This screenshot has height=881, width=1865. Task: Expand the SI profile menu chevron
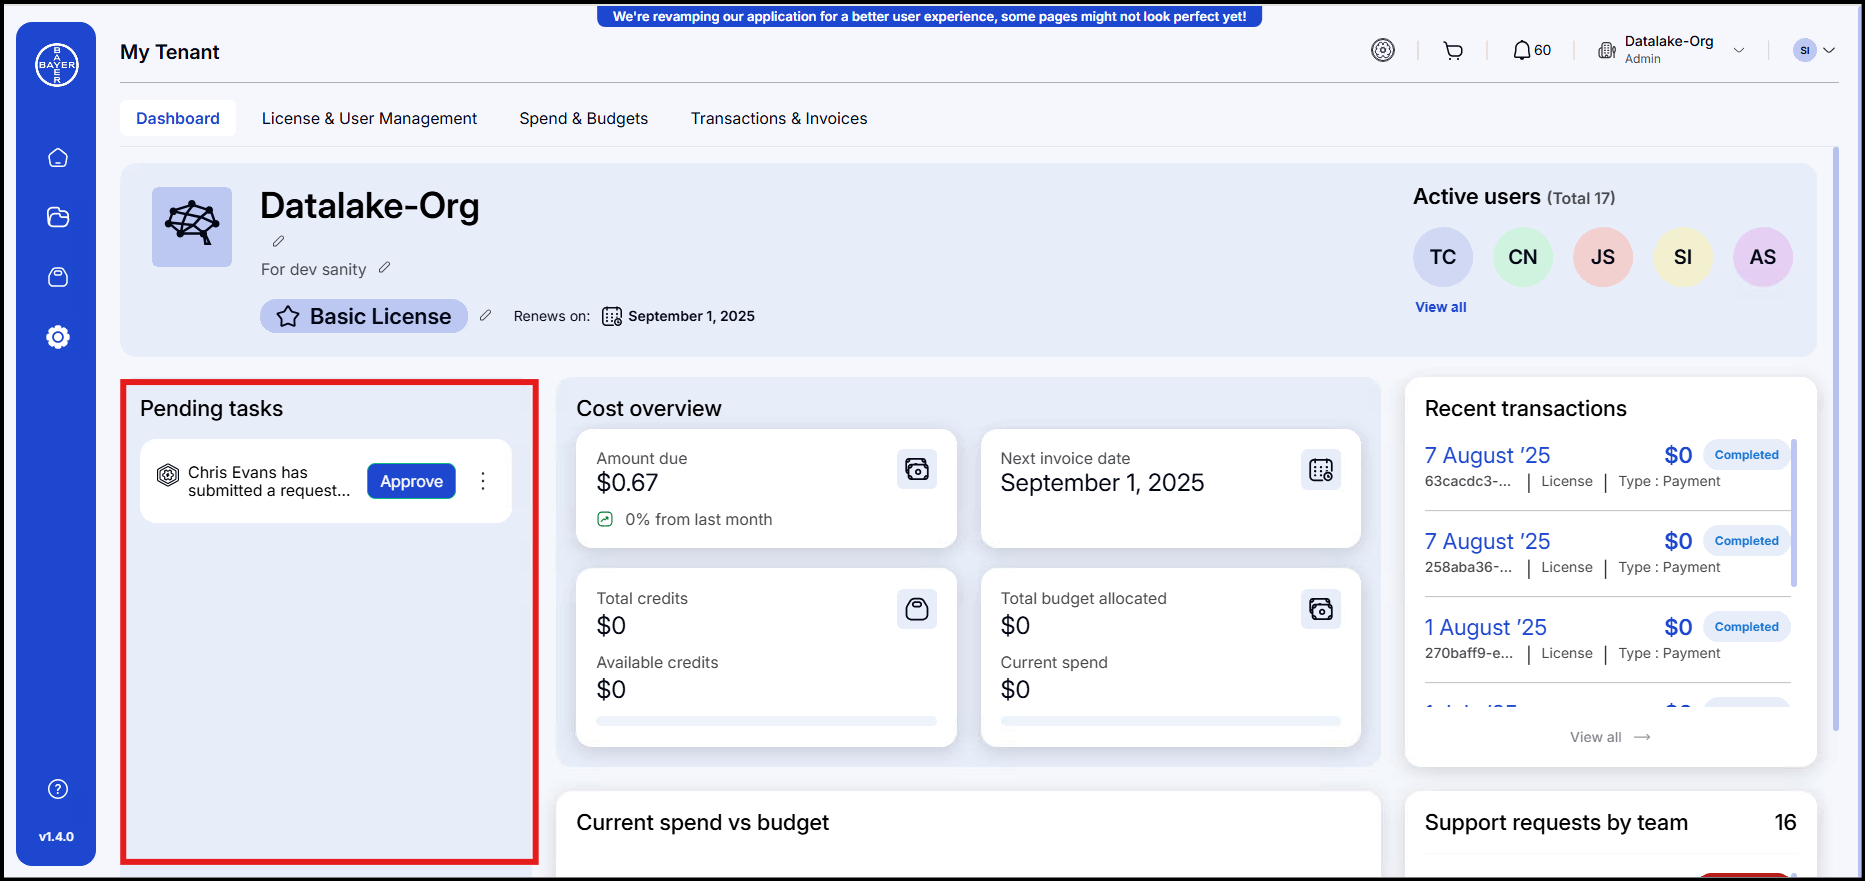coord(1829,50)
